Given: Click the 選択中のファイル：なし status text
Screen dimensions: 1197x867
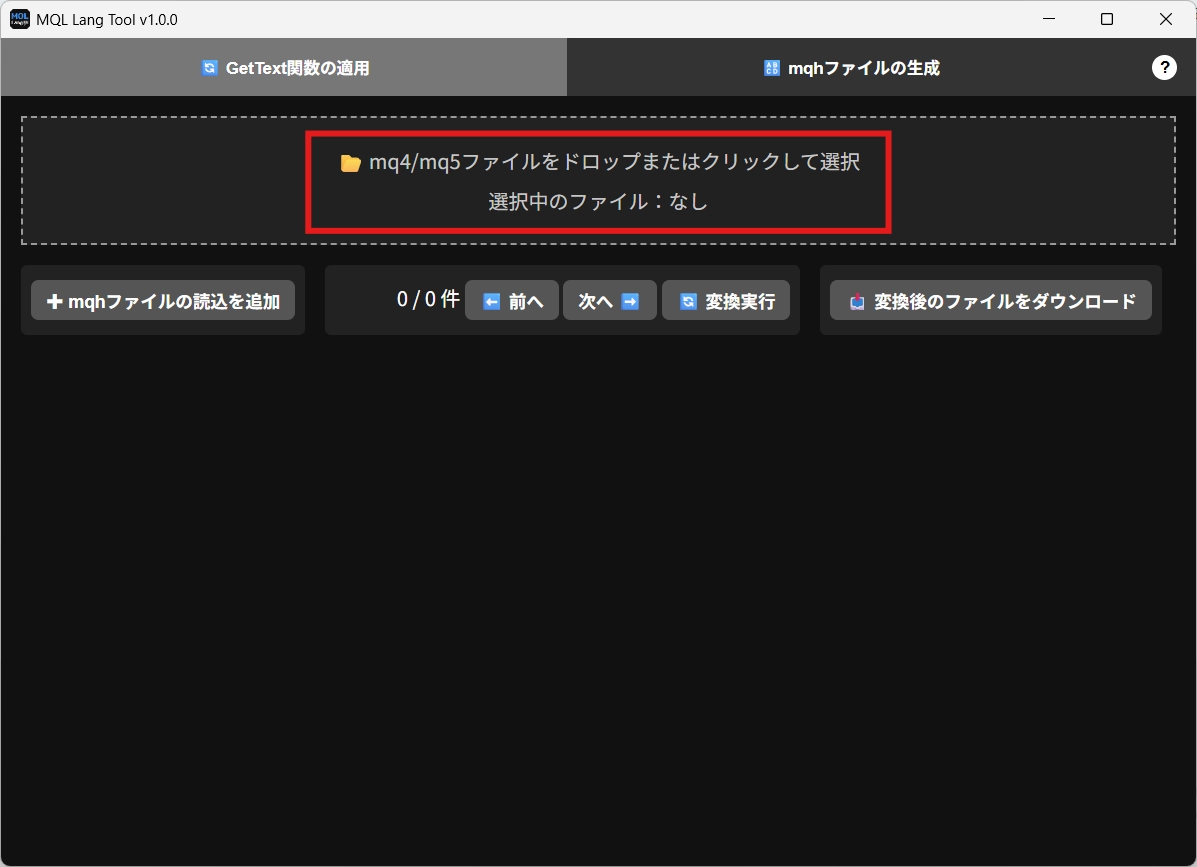Looking at the screenshot, I should pyautogui.click(x=598, y=201).
